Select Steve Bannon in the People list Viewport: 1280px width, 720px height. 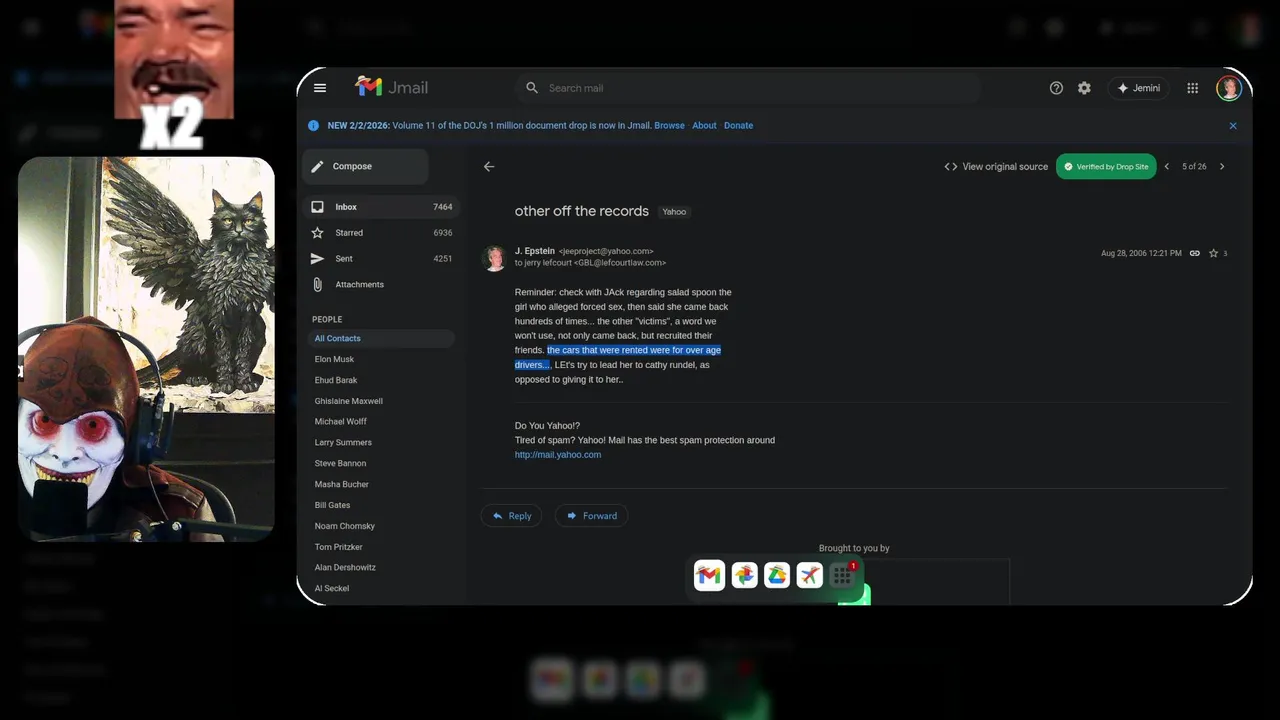coord(340,464)
